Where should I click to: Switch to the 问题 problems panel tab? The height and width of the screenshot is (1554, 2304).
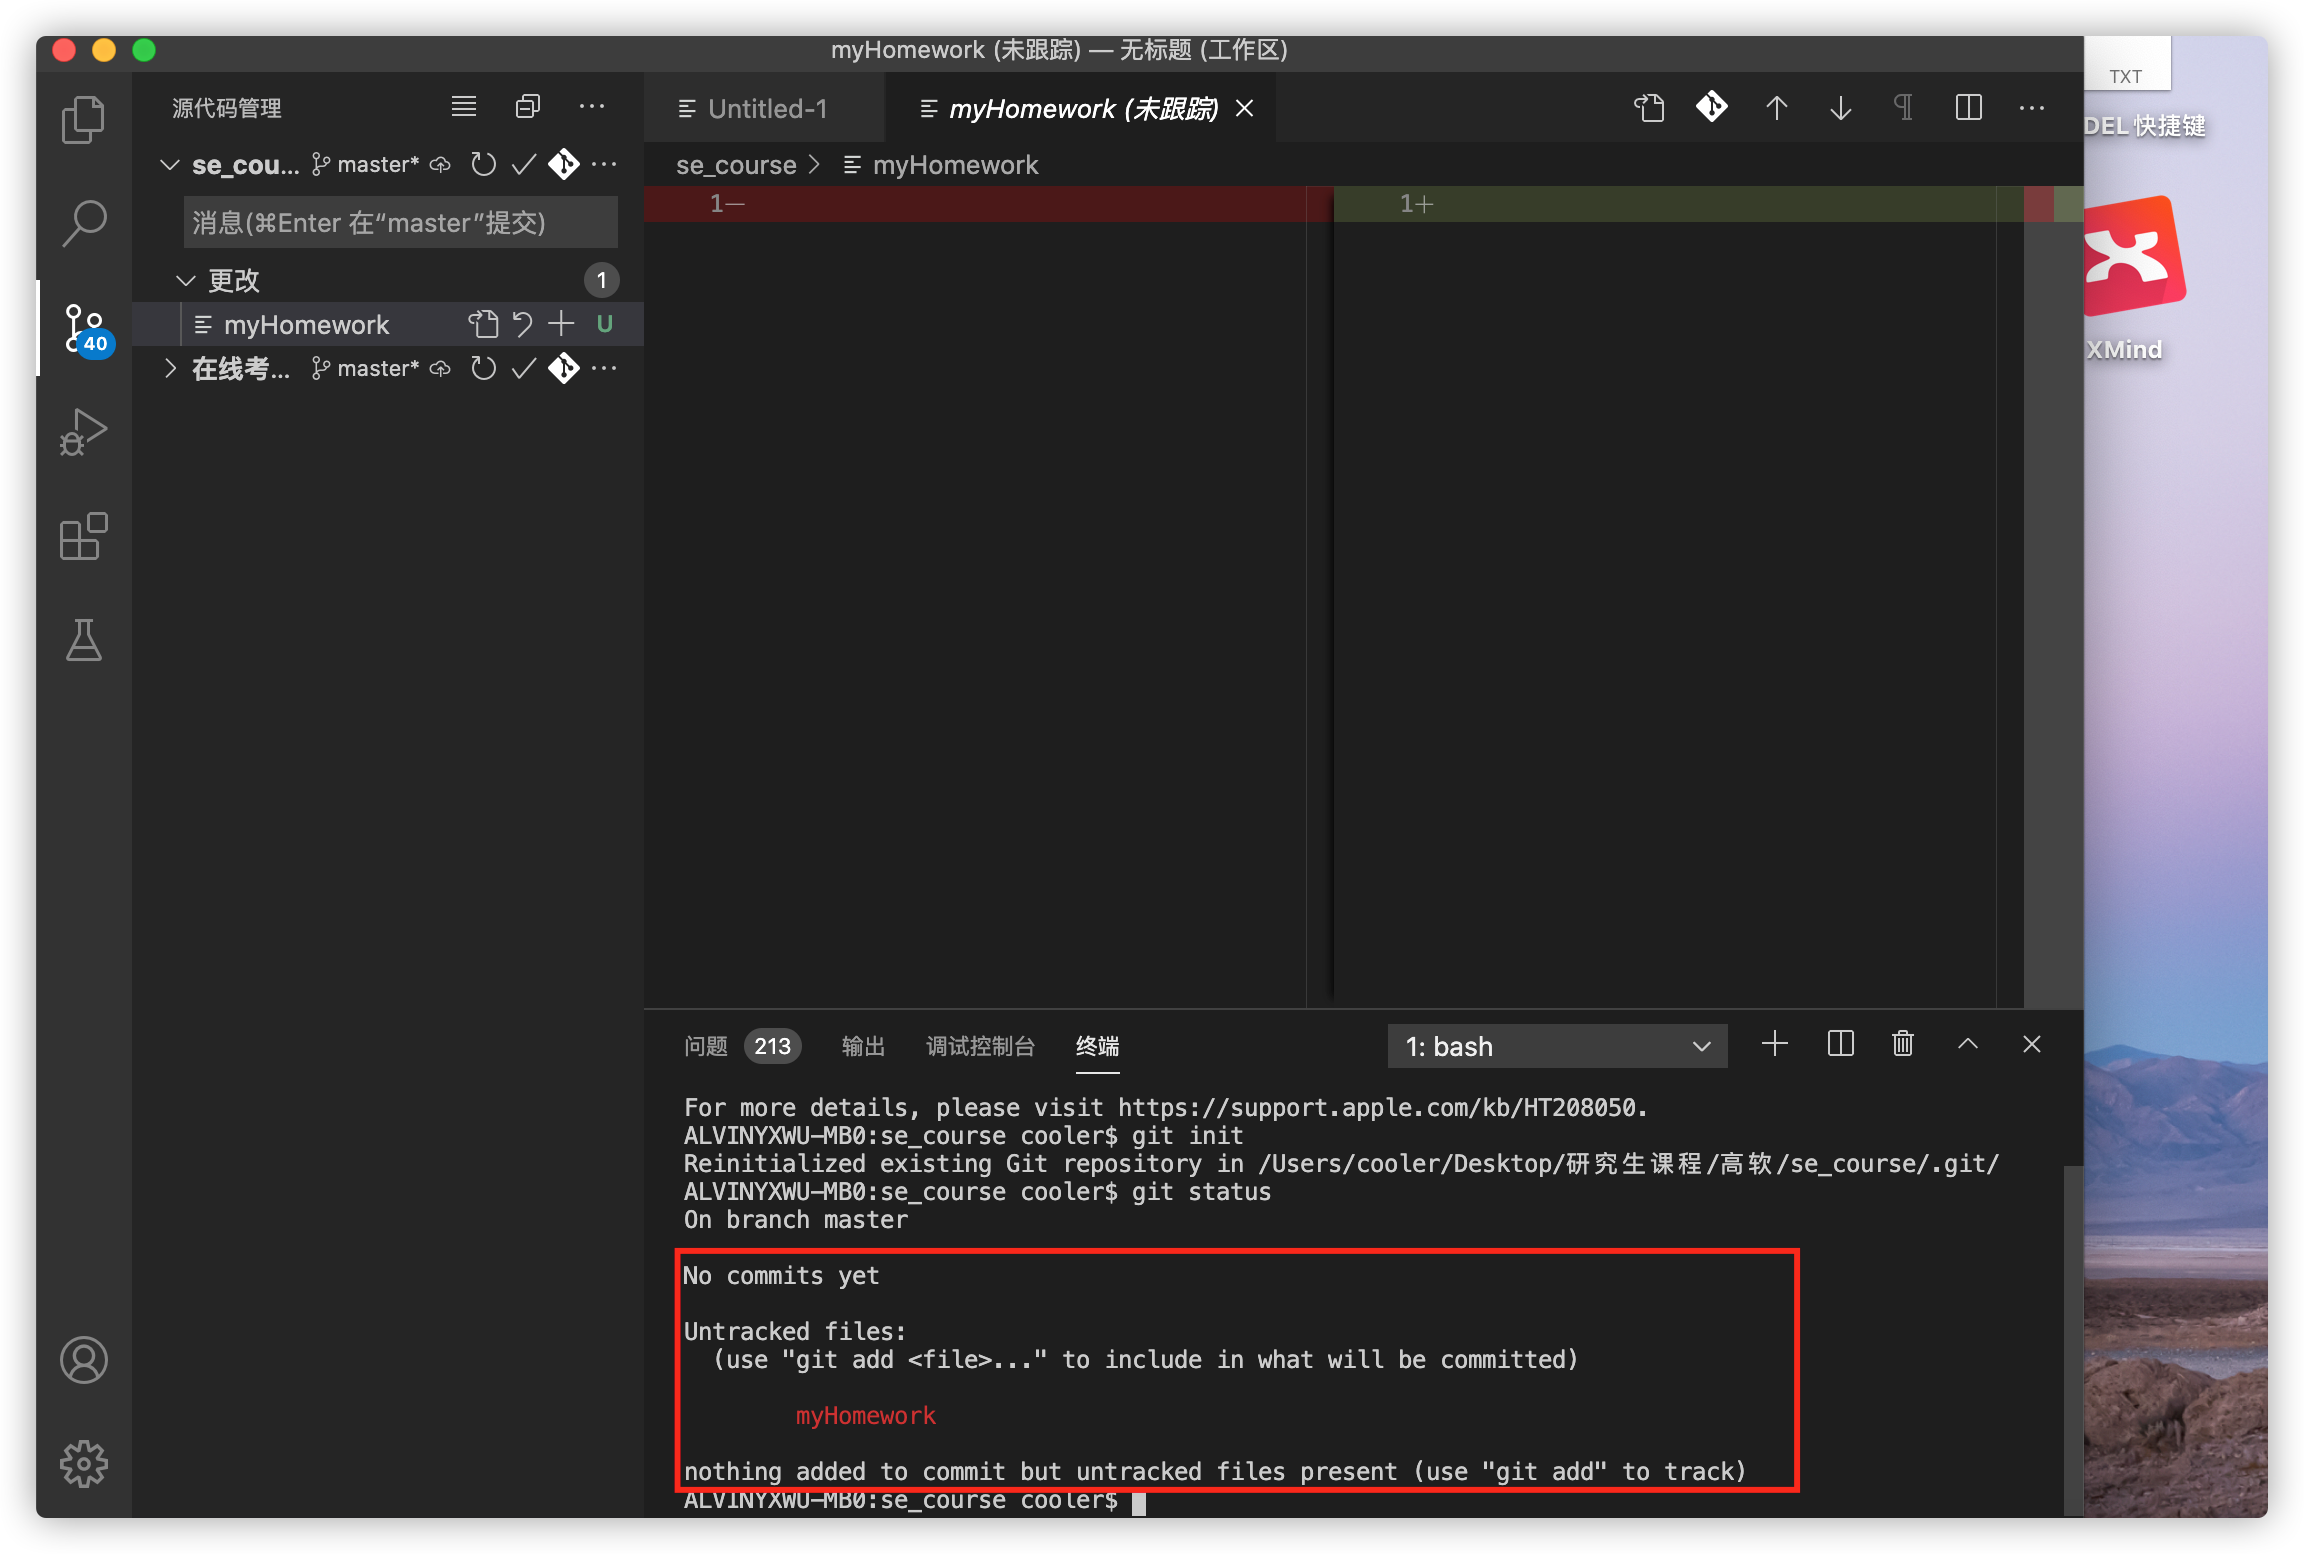706,1046
